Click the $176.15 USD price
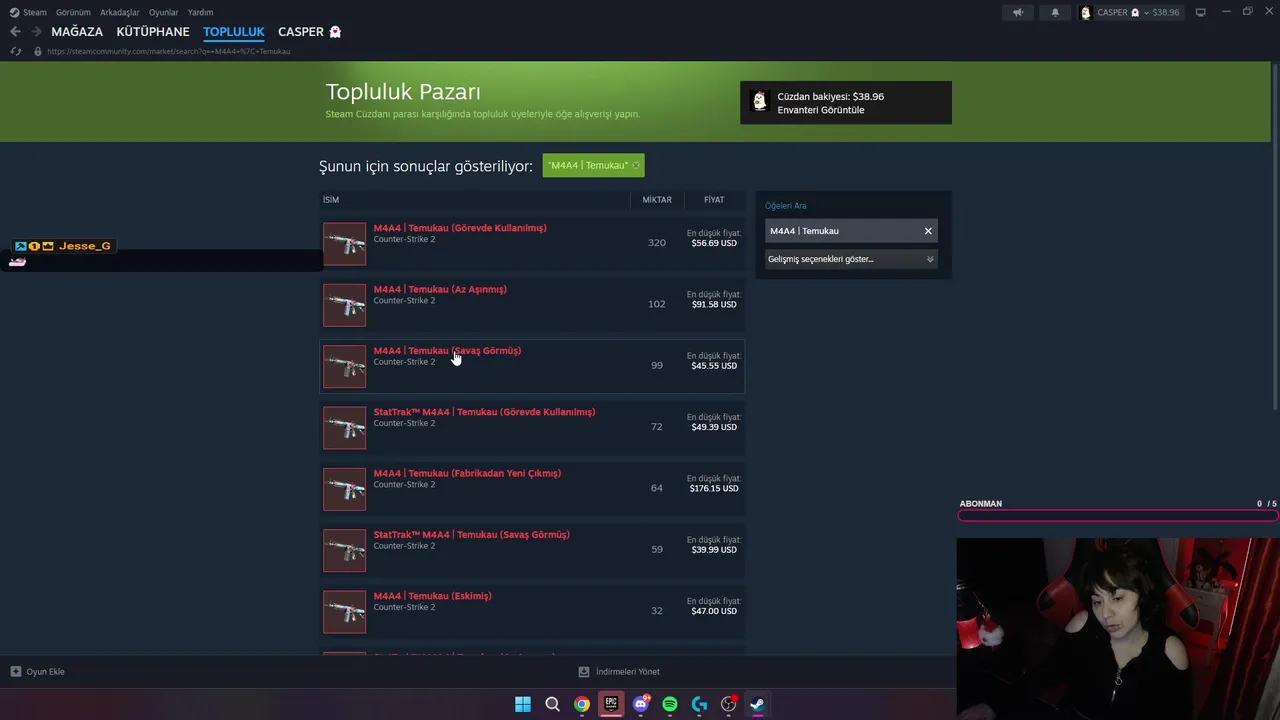 click(x=714, y=489)
